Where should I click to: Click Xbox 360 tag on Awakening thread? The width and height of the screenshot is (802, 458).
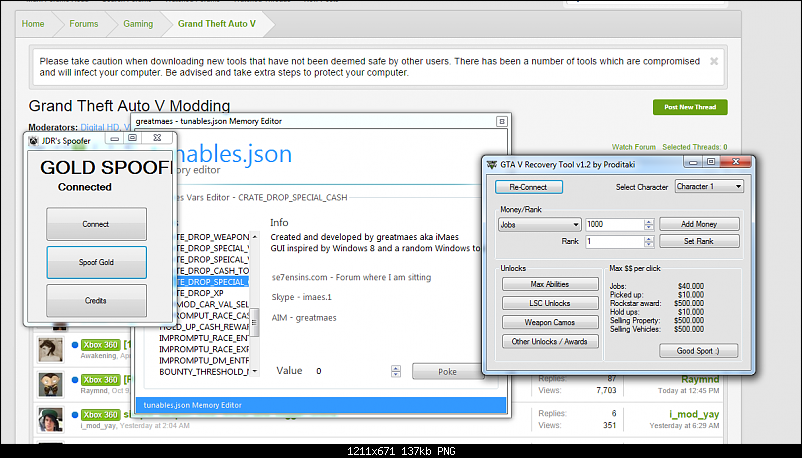point(100,345)
